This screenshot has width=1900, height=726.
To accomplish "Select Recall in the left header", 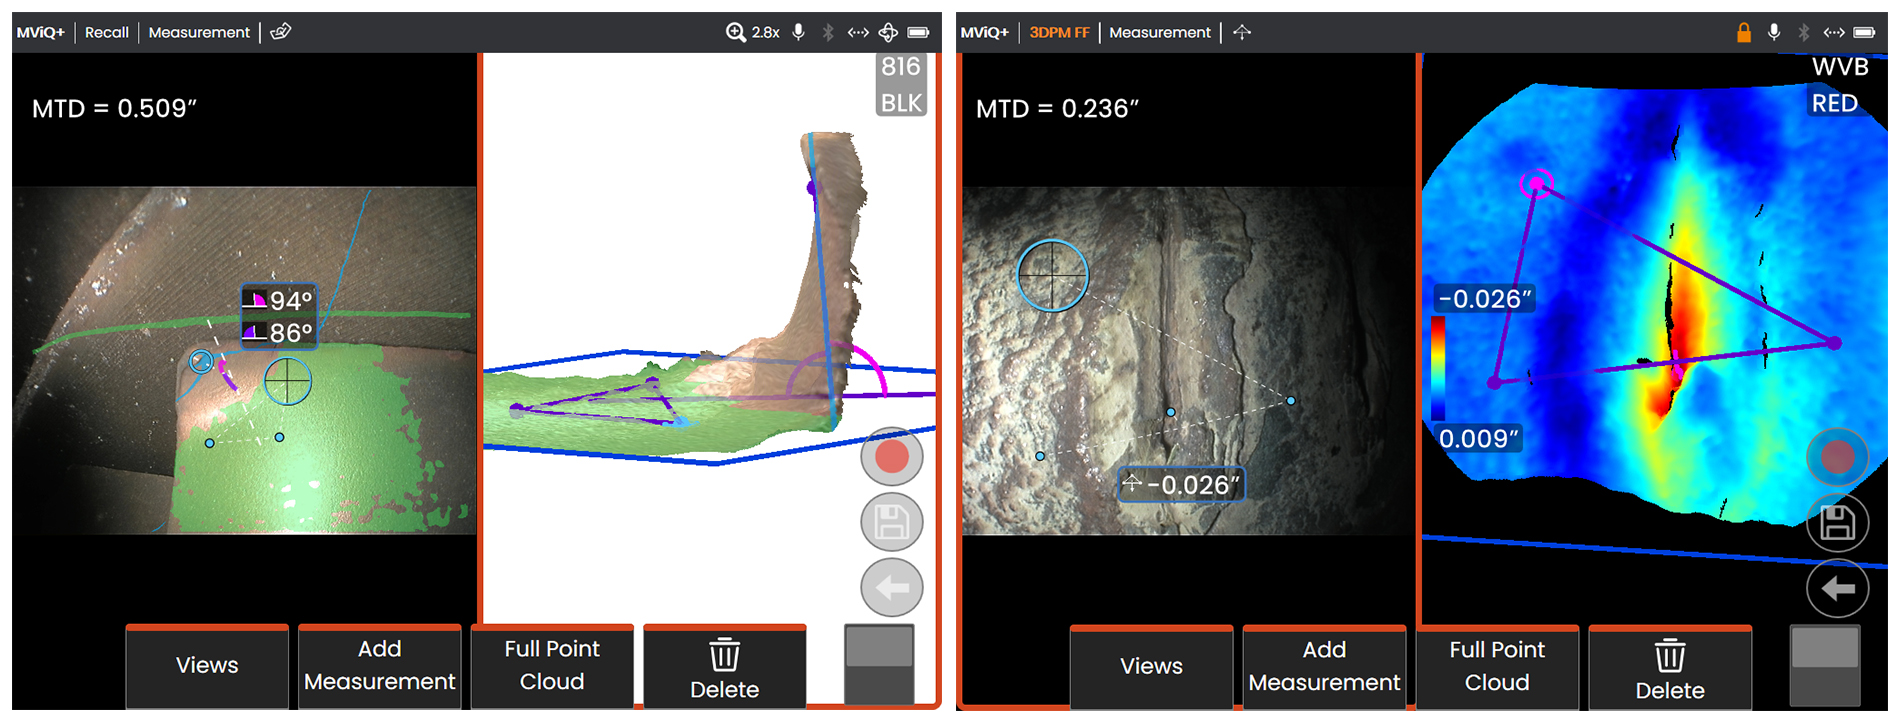I will [x=106, y=32].
